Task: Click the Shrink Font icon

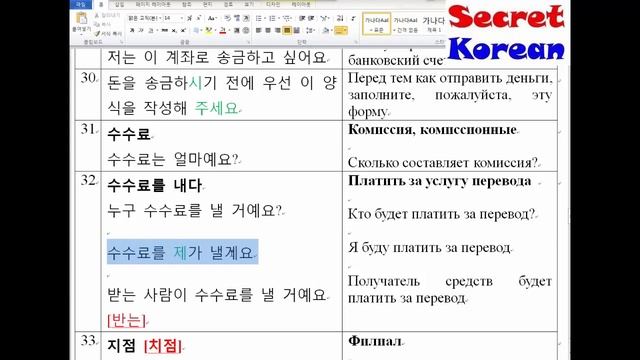Action: click(x=199, y=18)
